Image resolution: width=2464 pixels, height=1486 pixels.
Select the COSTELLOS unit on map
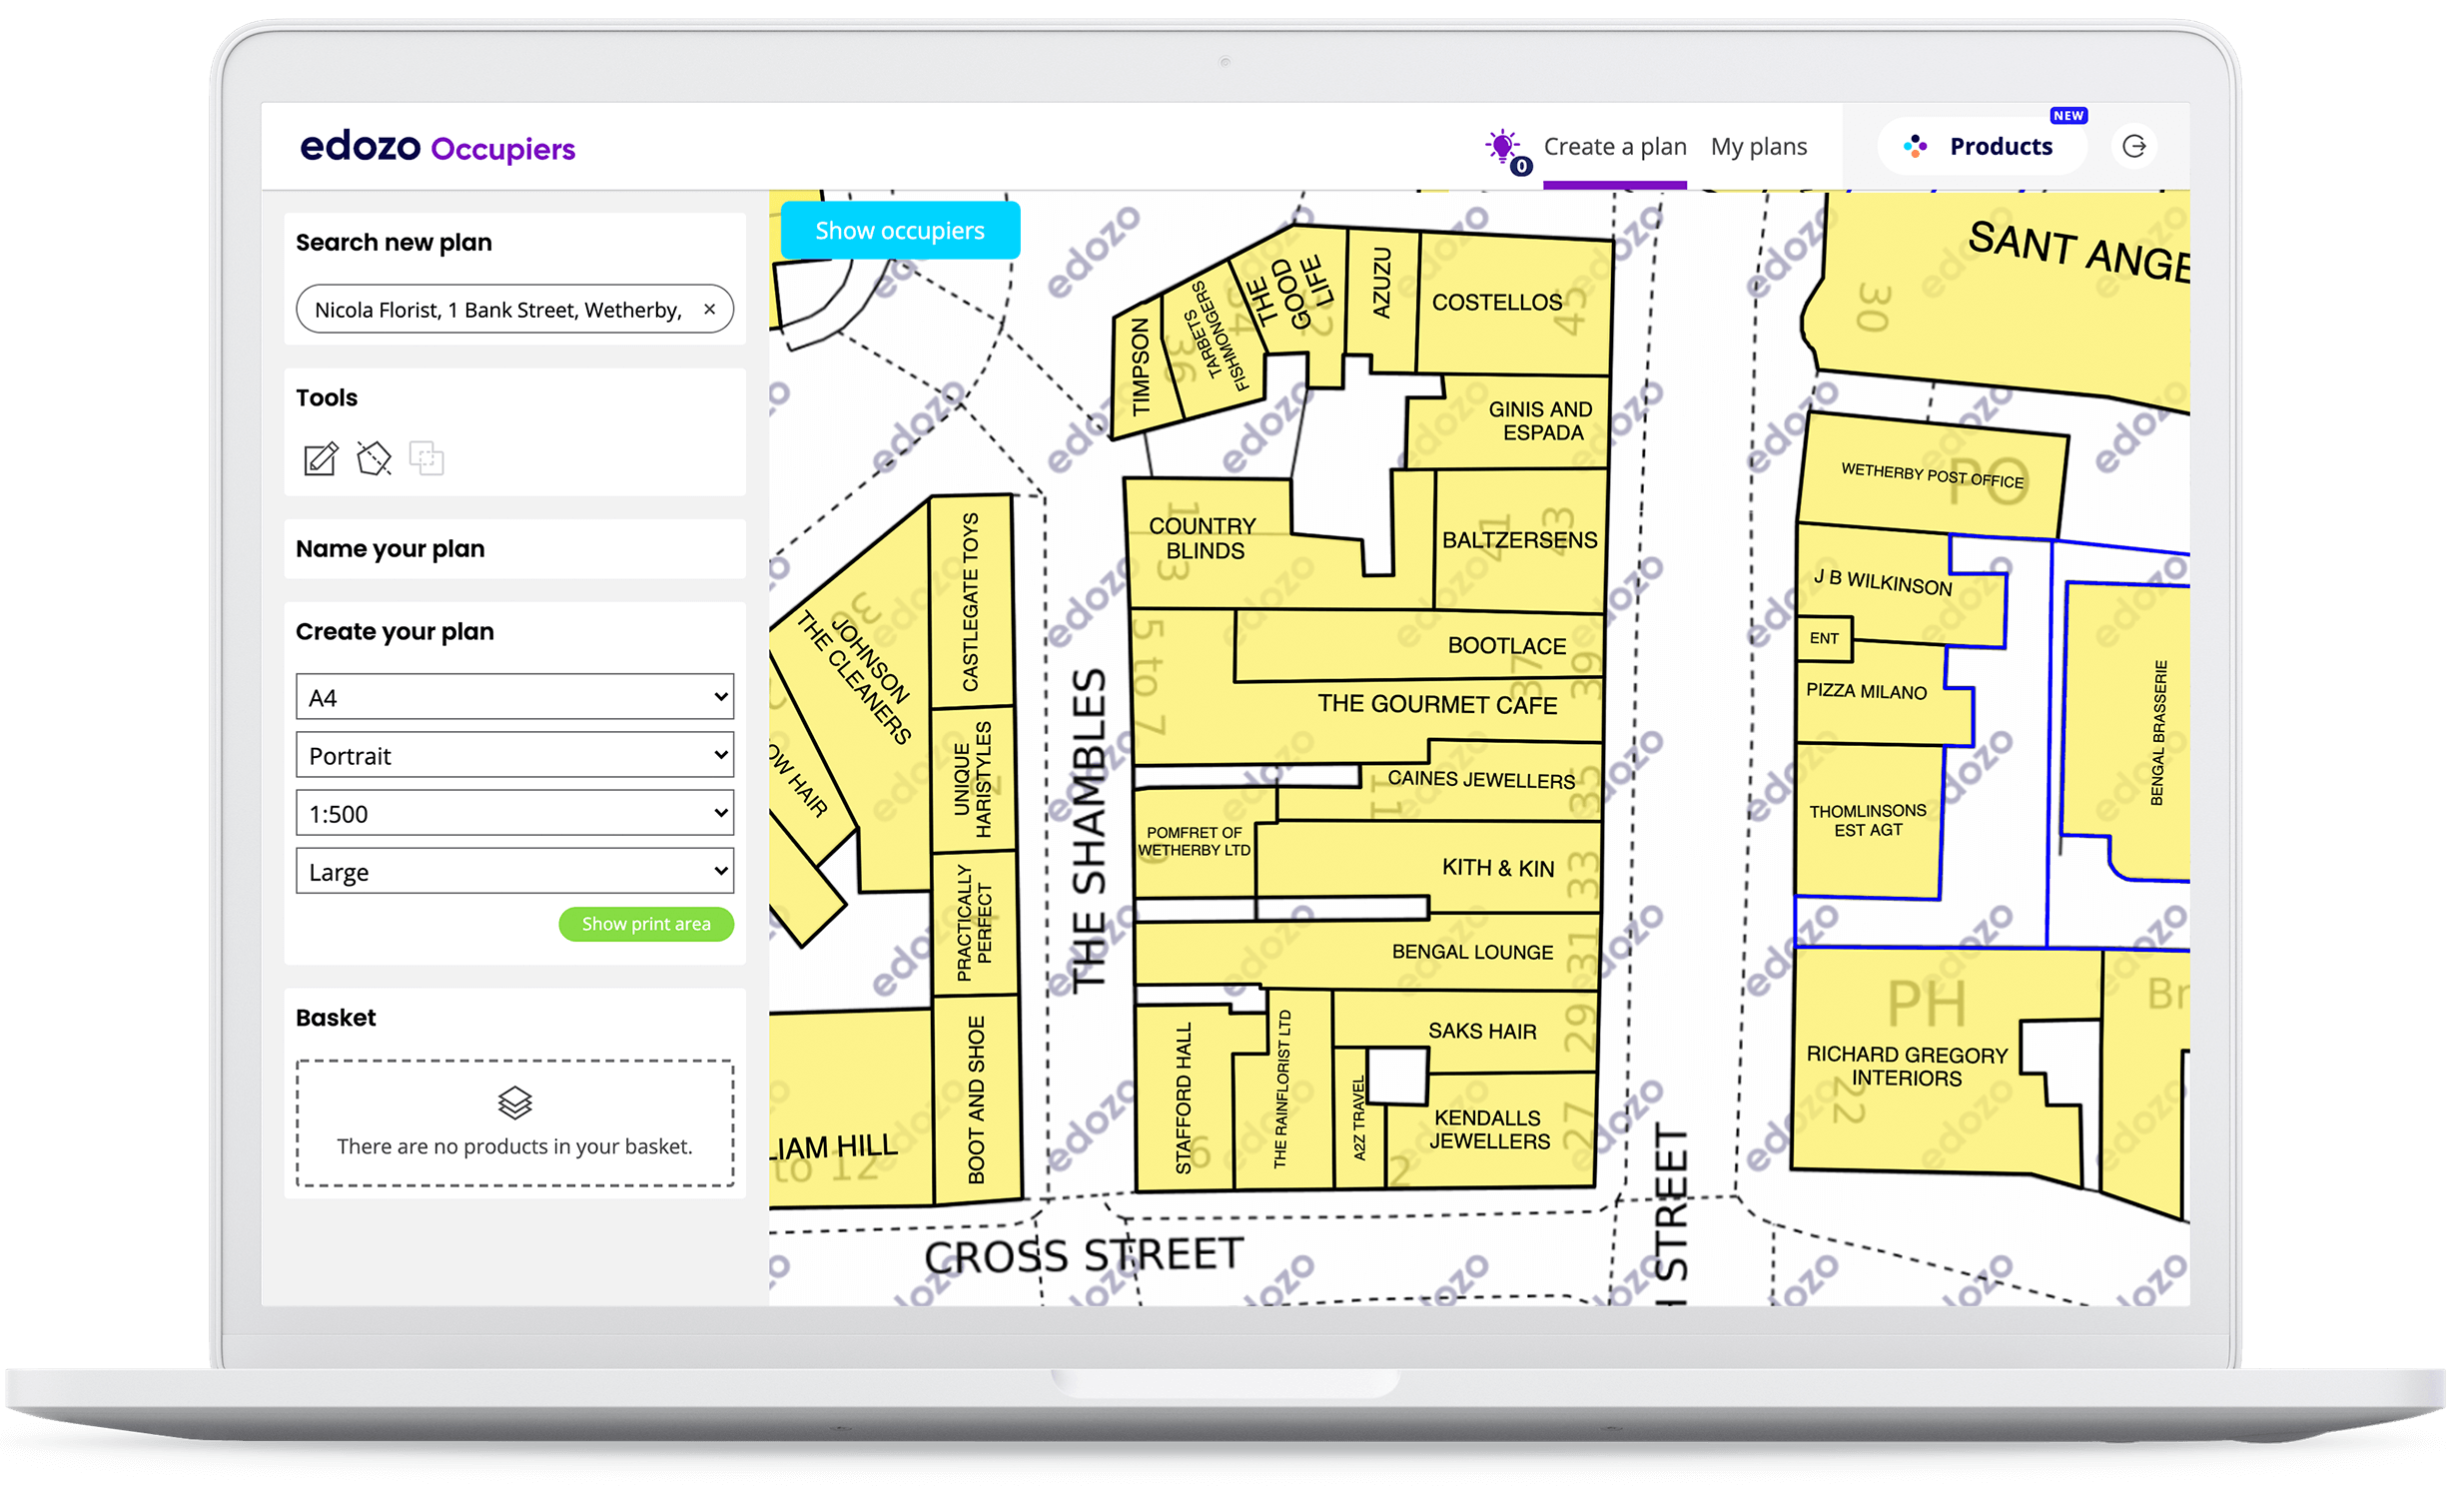point(1513,305)
